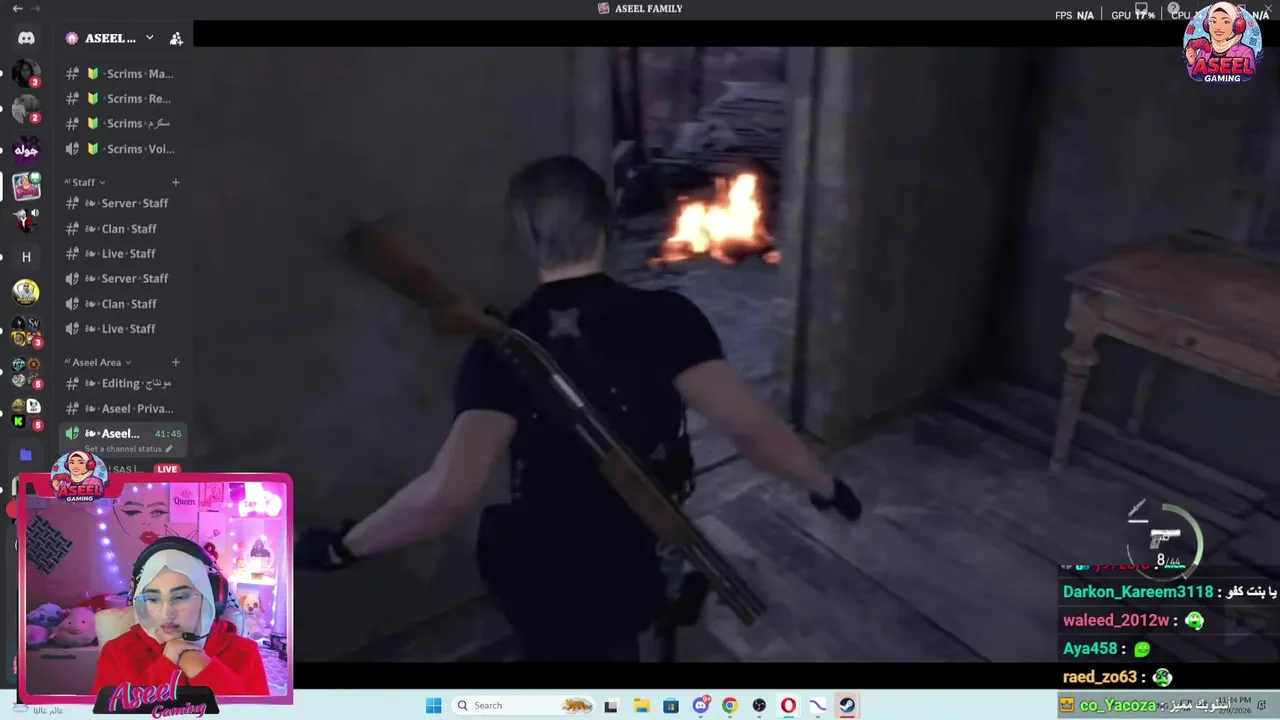This screenshot has width=1280, height=720.
Task: Join the Server Staff voice channel
Action: (x=120, y=278)
